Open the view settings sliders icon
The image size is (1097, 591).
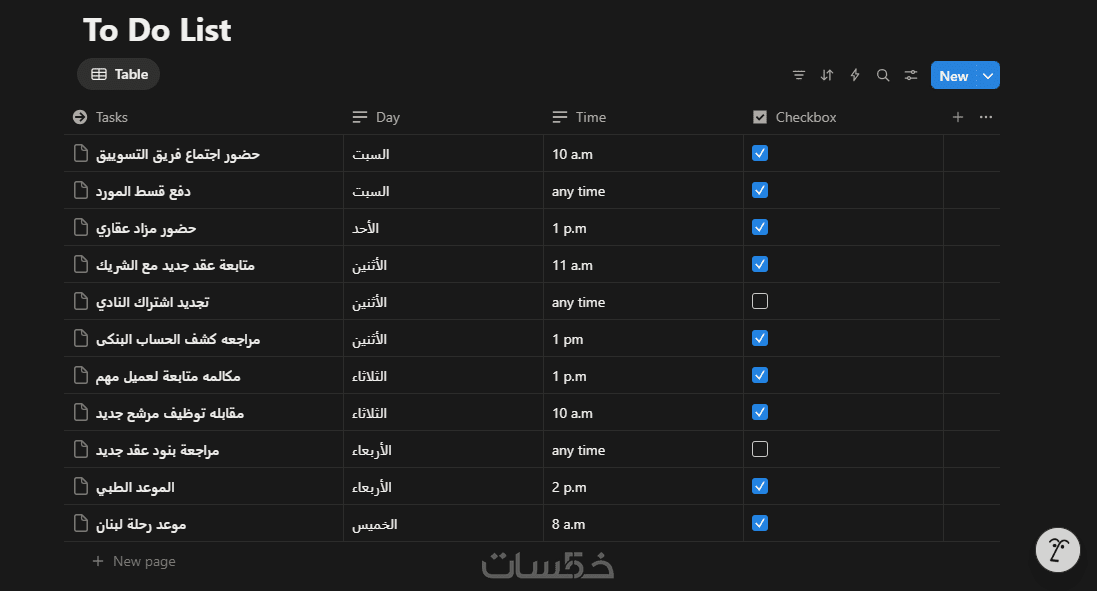point(911,75)
